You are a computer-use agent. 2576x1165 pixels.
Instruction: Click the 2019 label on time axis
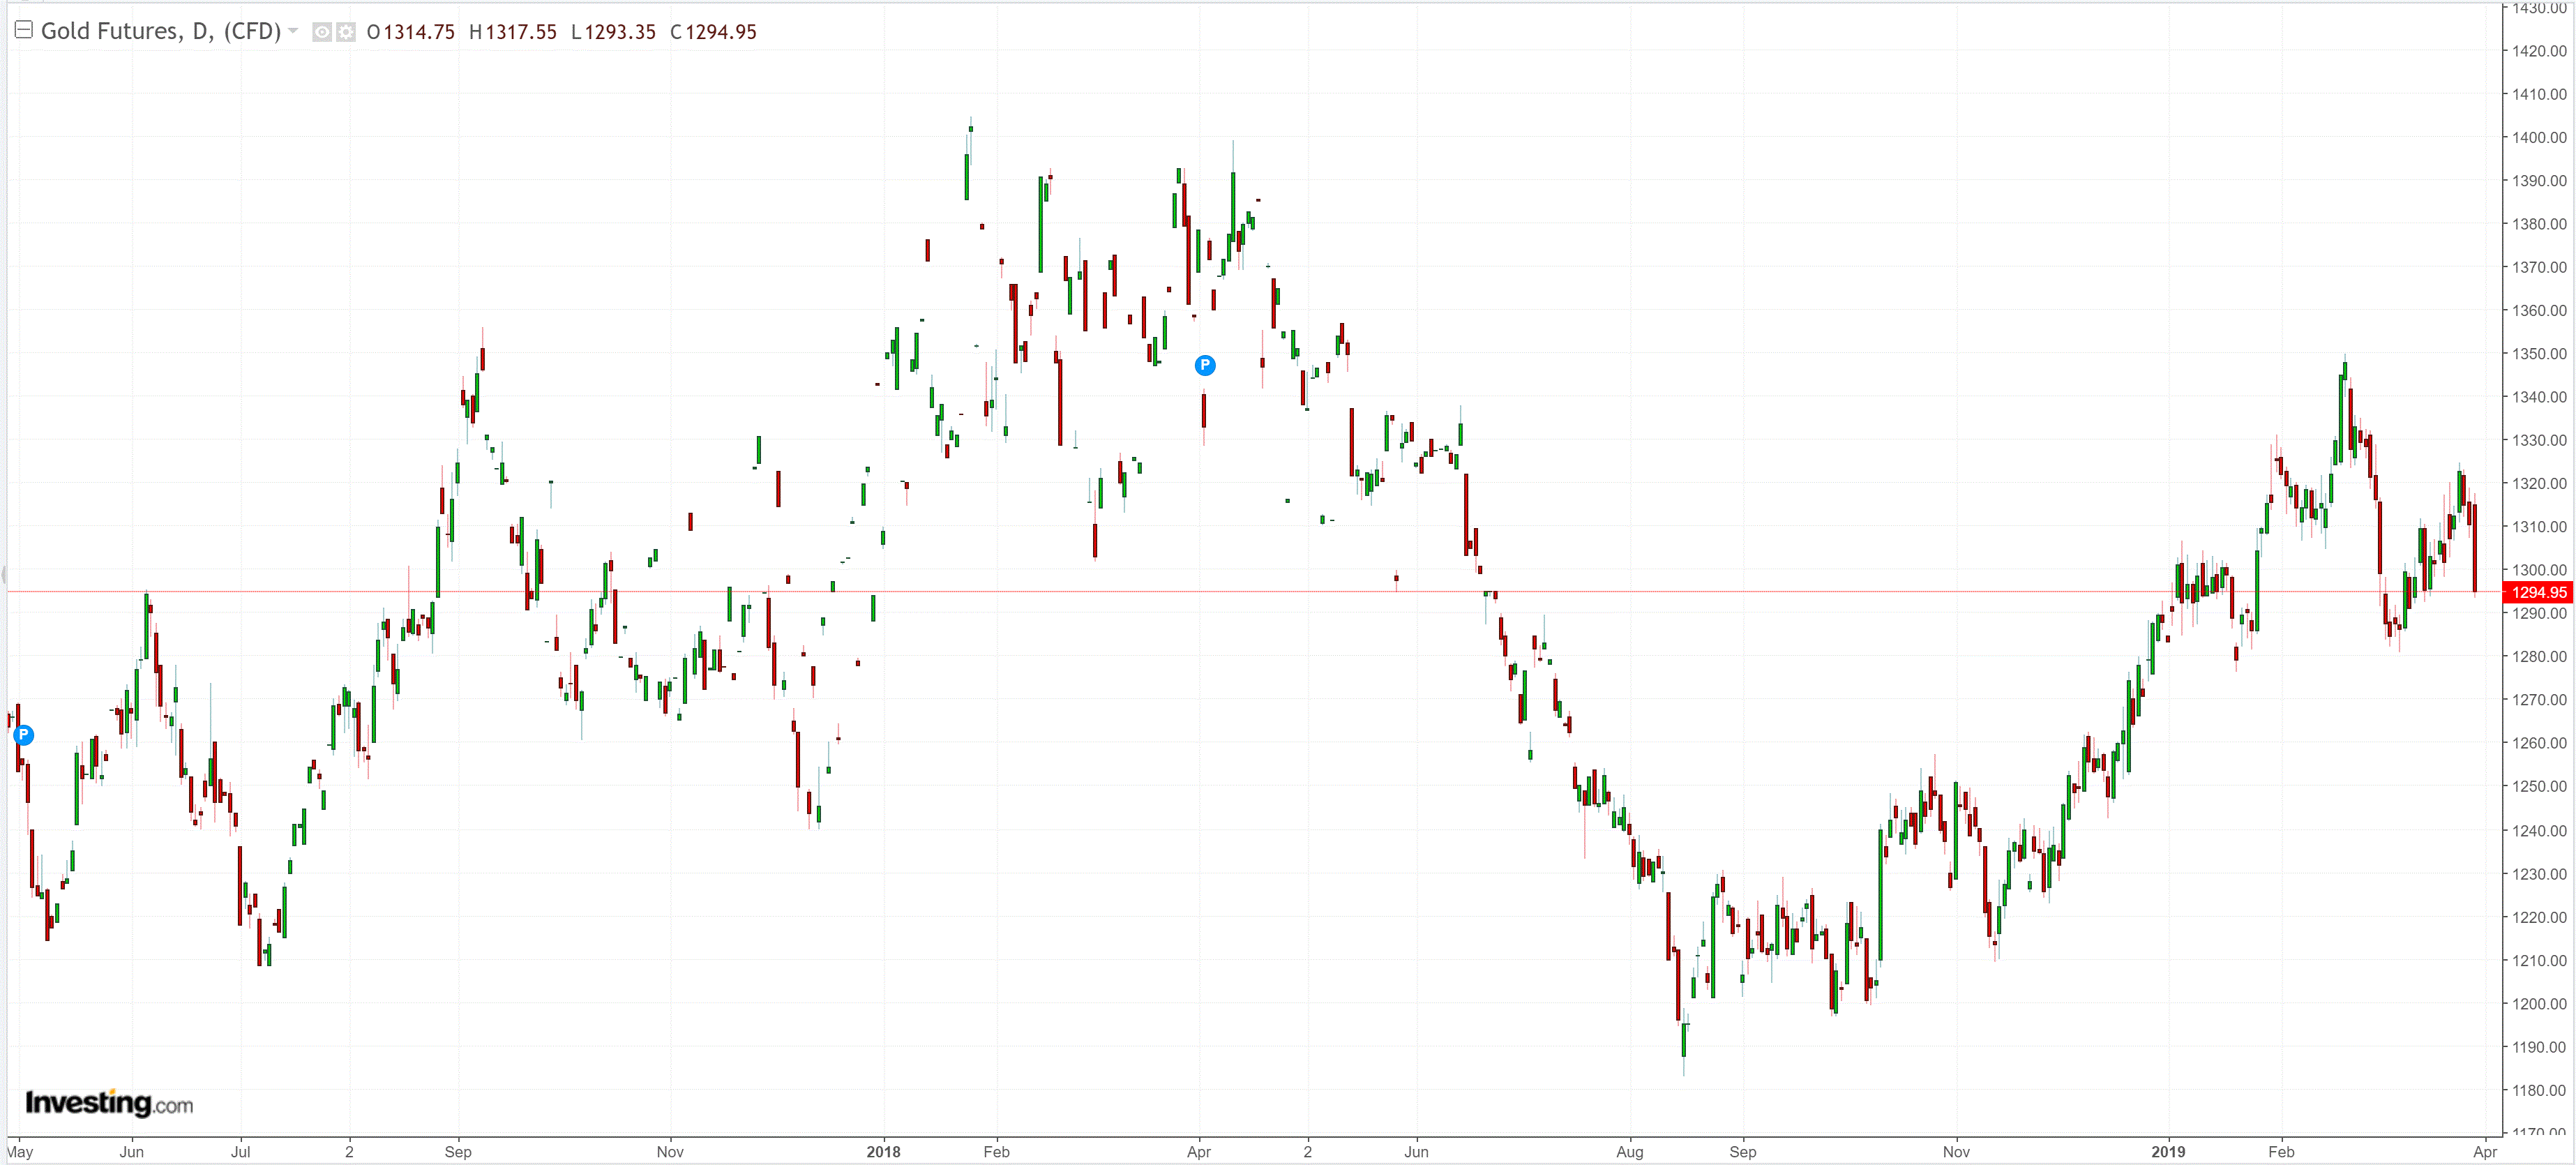tap(2168, 1151)
